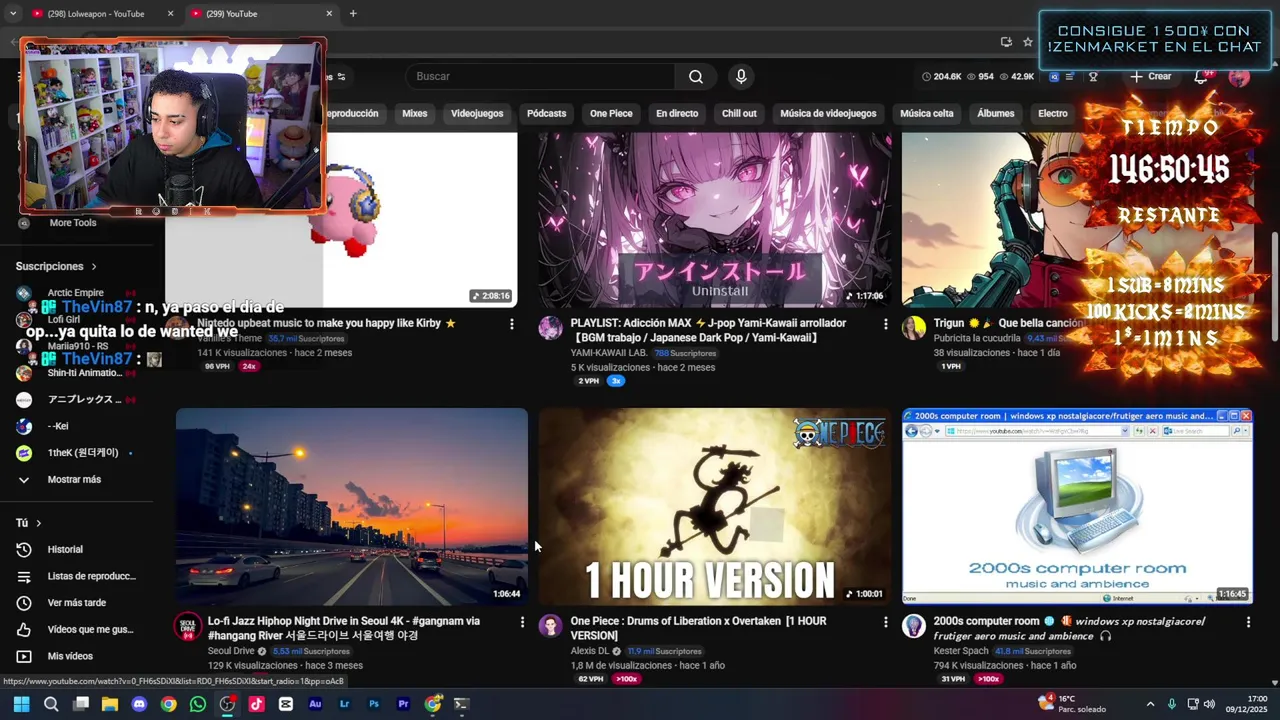The height and width of the screenshot is (720, 1280).
Task: Open Listas de reproducción in sidebar
Action: tap(90, 576)
